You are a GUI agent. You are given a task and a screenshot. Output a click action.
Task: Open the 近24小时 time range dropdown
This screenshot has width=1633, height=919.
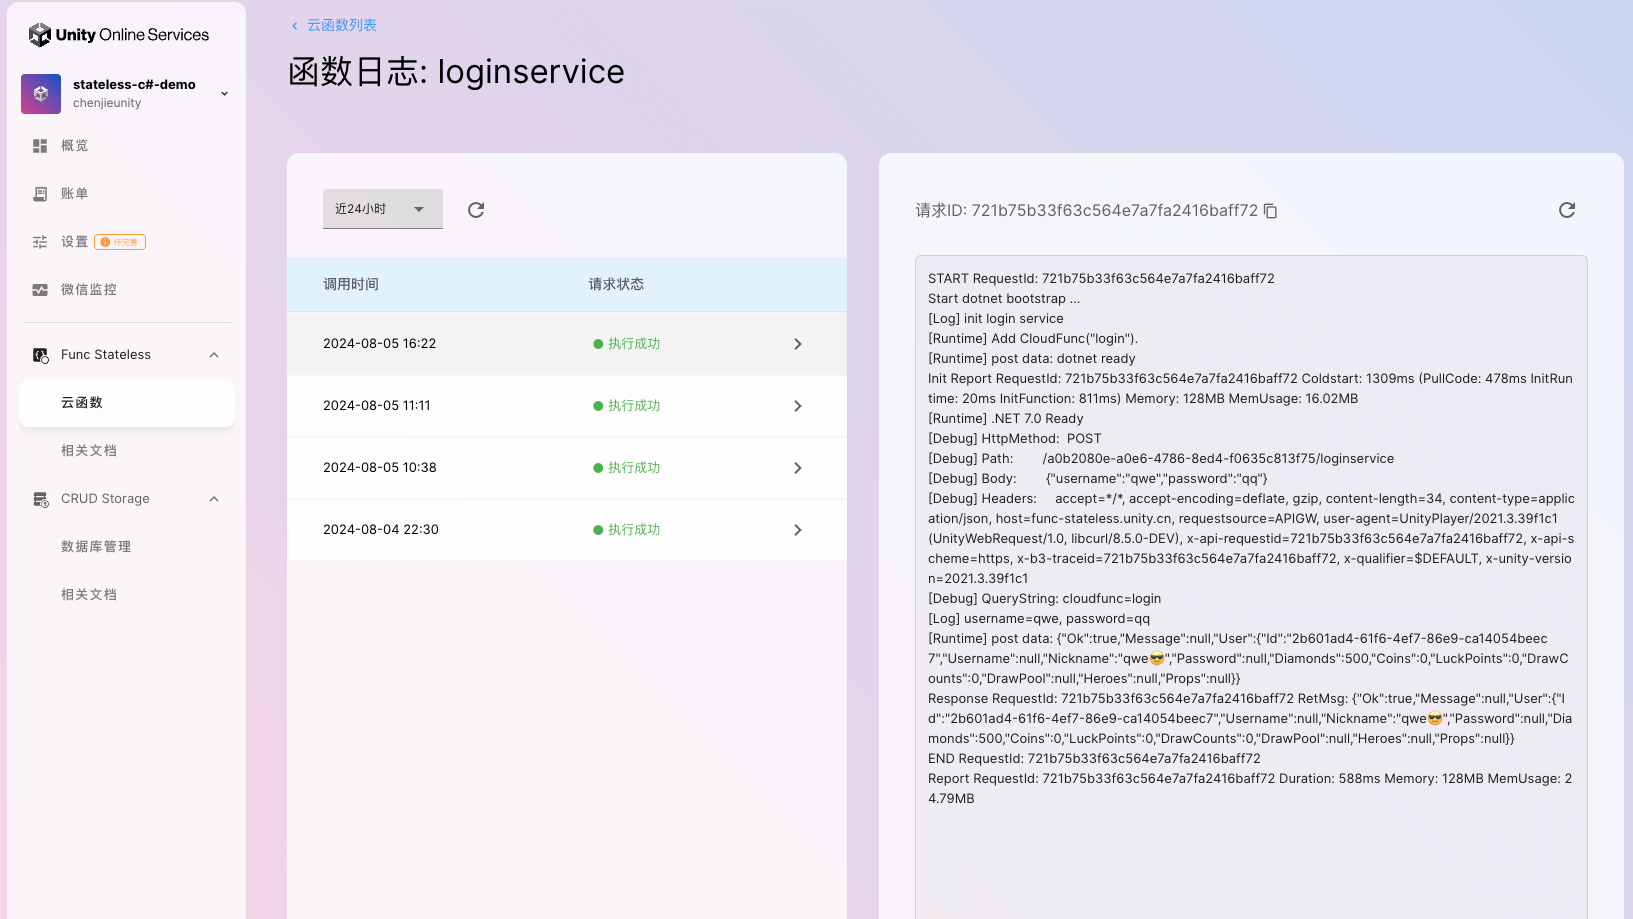coord(382,209)
